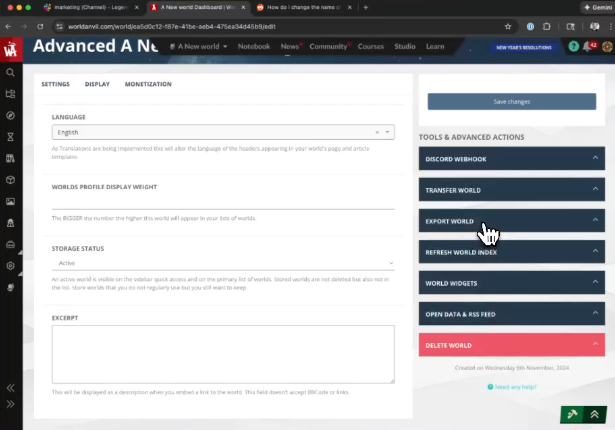Open the Storage Status dropdown
Viewport: 615px width, 430px height.
tap(223, 263)
